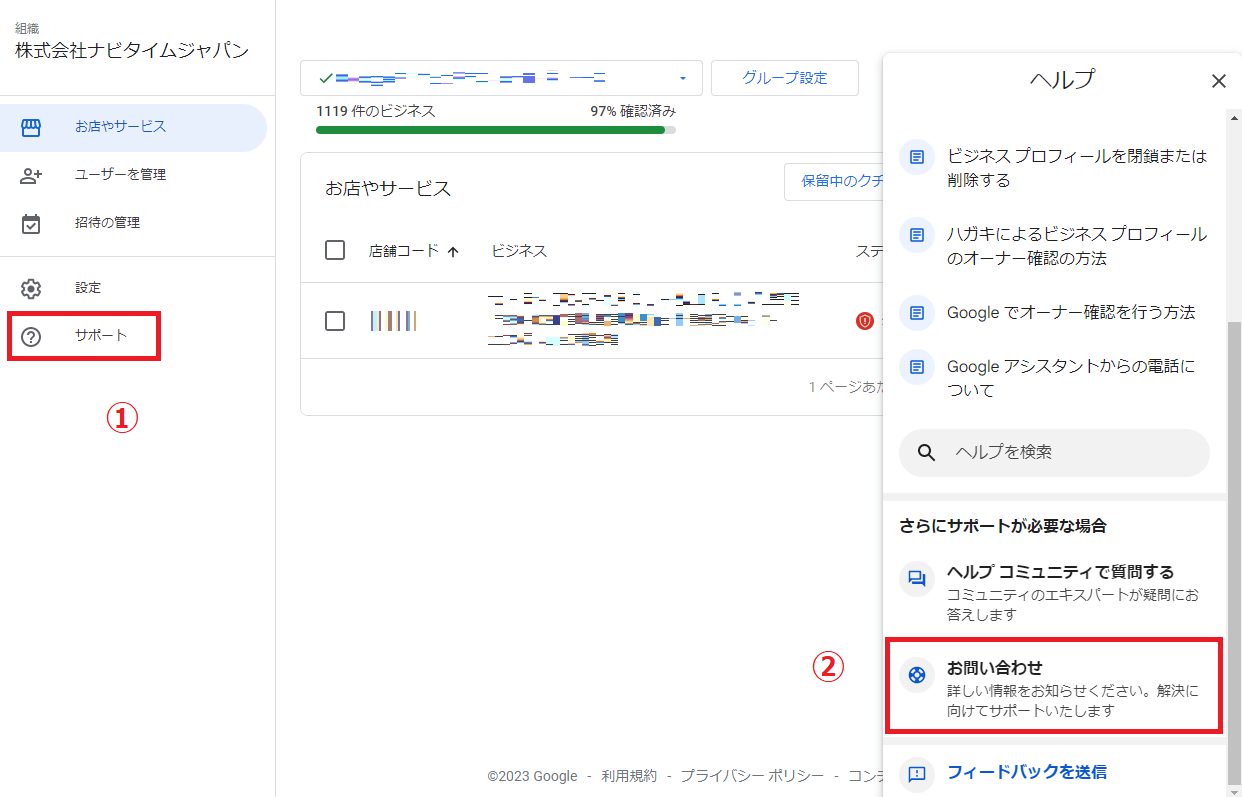Click the グループ設定 button

coord(785,78)
